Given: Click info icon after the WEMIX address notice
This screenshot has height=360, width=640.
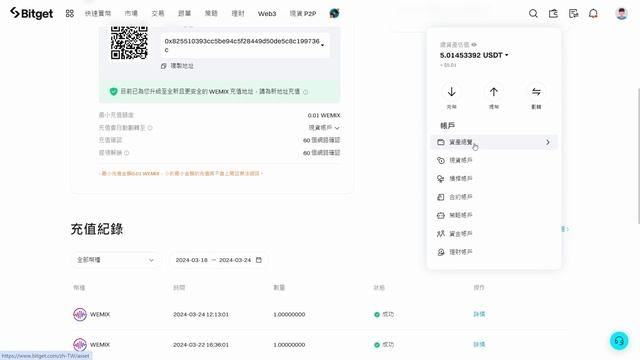Looking at the screenshot, I should (305, 92).
